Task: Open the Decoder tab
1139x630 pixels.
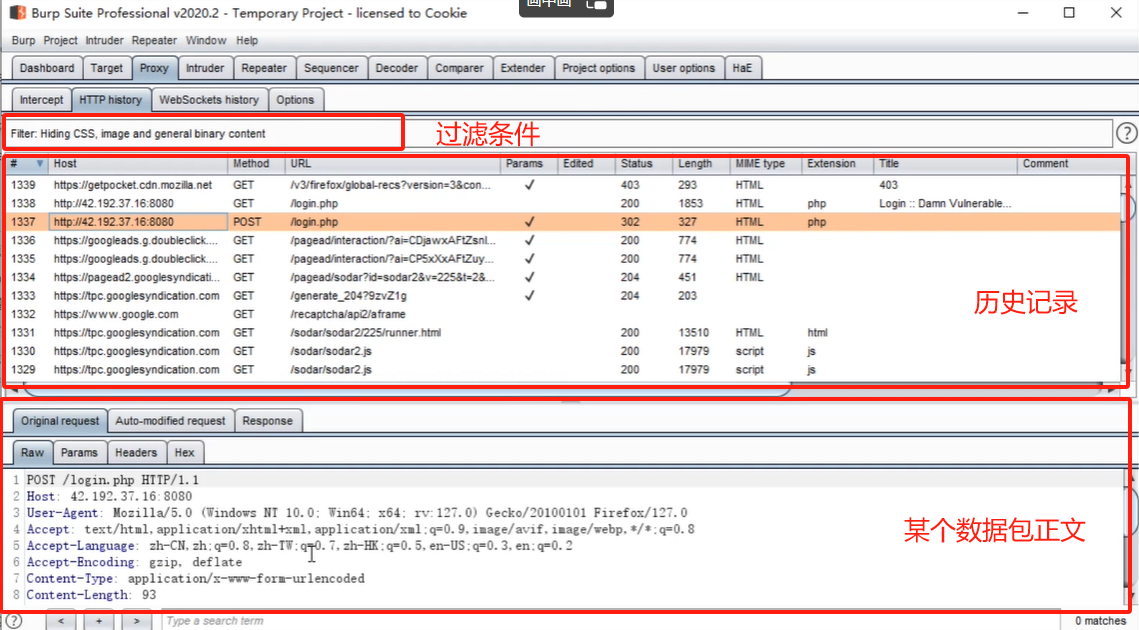Action: (397, 68)
